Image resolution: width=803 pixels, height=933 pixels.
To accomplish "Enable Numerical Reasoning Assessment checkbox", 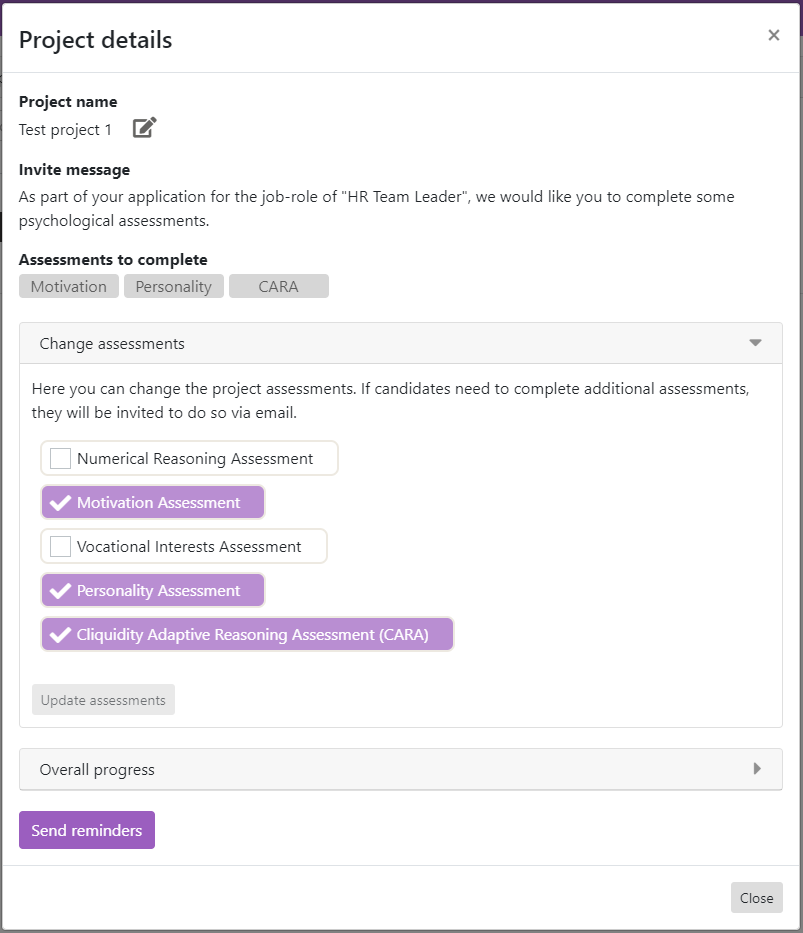I will 61,459.
